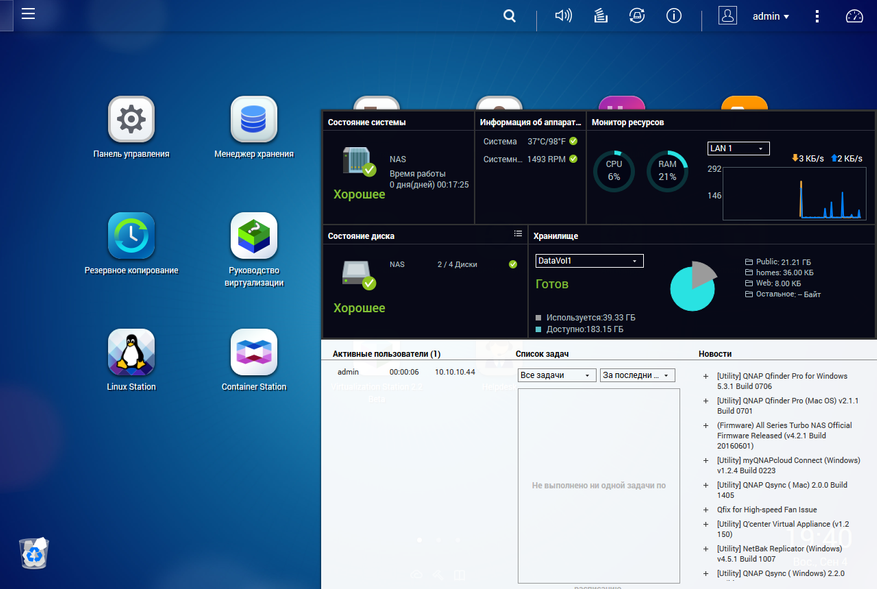The width and height of the screenshot is (877, 589).
Task: Click Используется:39.33 ГБ legend entry
Action: [585, 318]
